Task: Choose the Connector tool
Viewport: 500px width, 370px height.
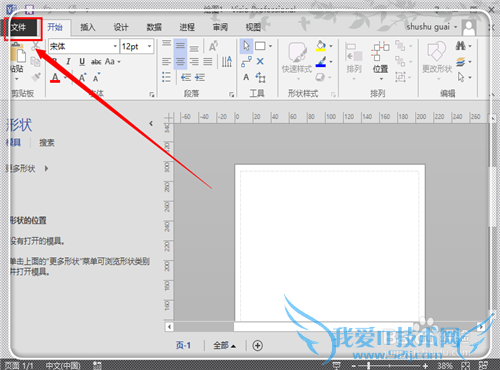Action: 246,62
